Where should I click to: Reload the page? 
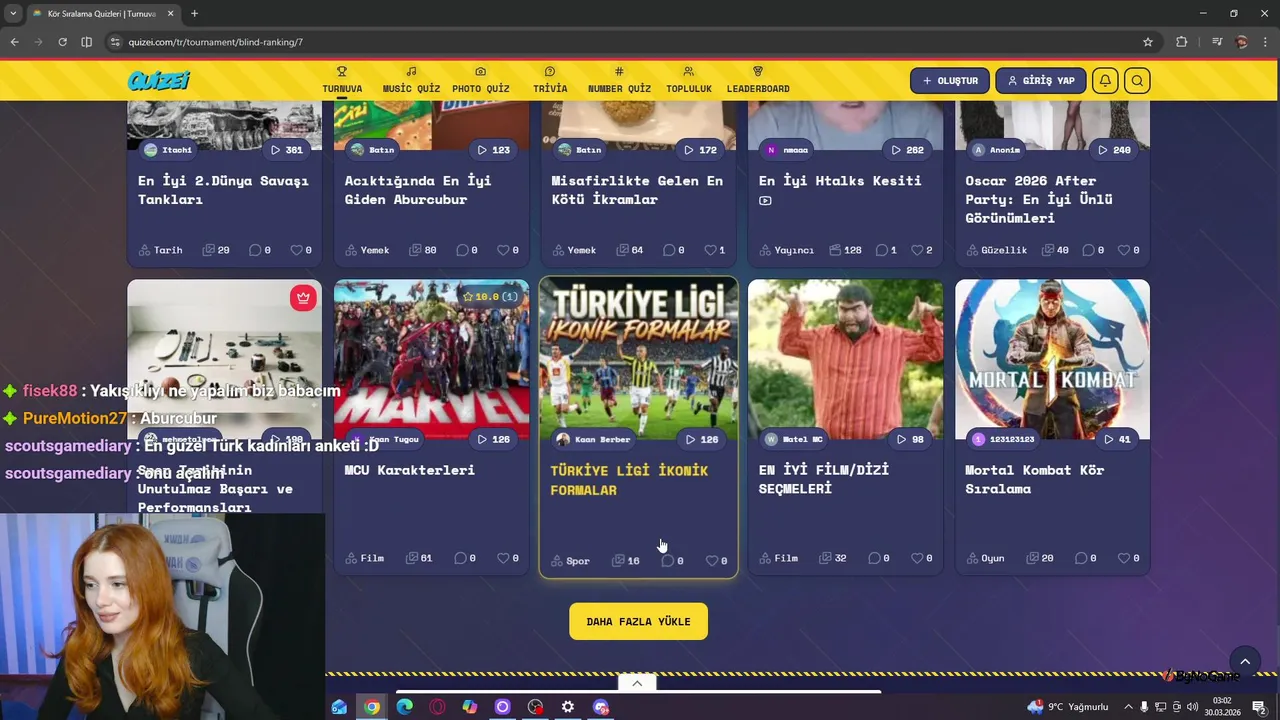(x=62, y=42)
